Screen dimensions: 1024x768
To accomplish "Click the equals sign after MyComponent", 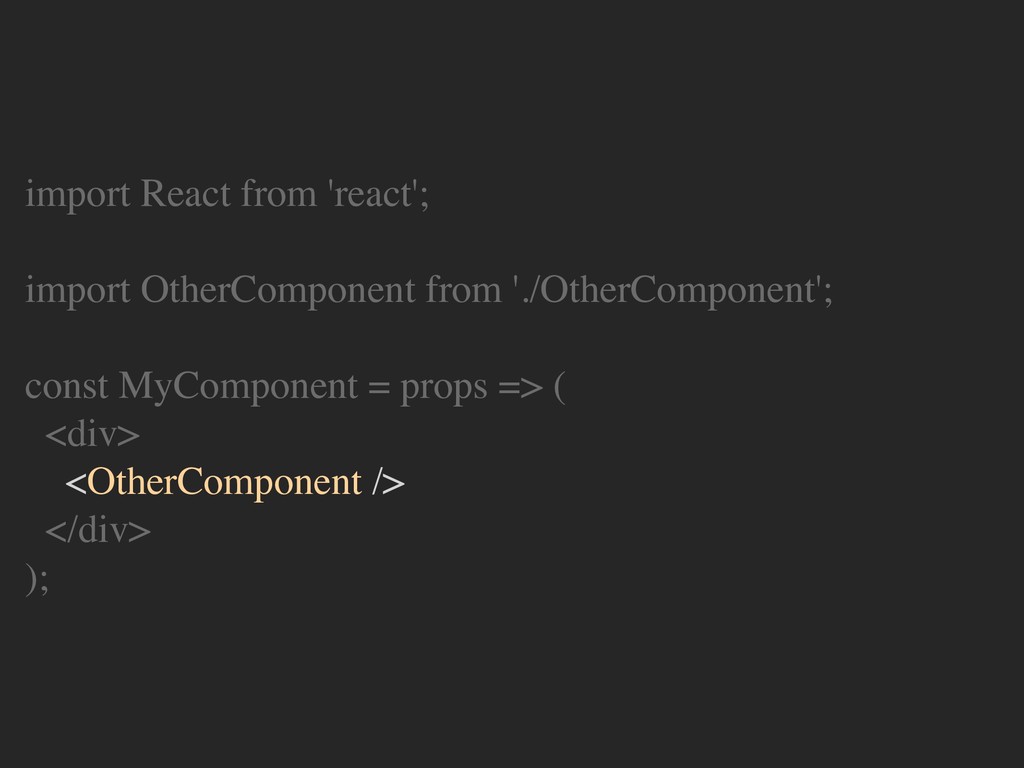I will tap(379, 387).
